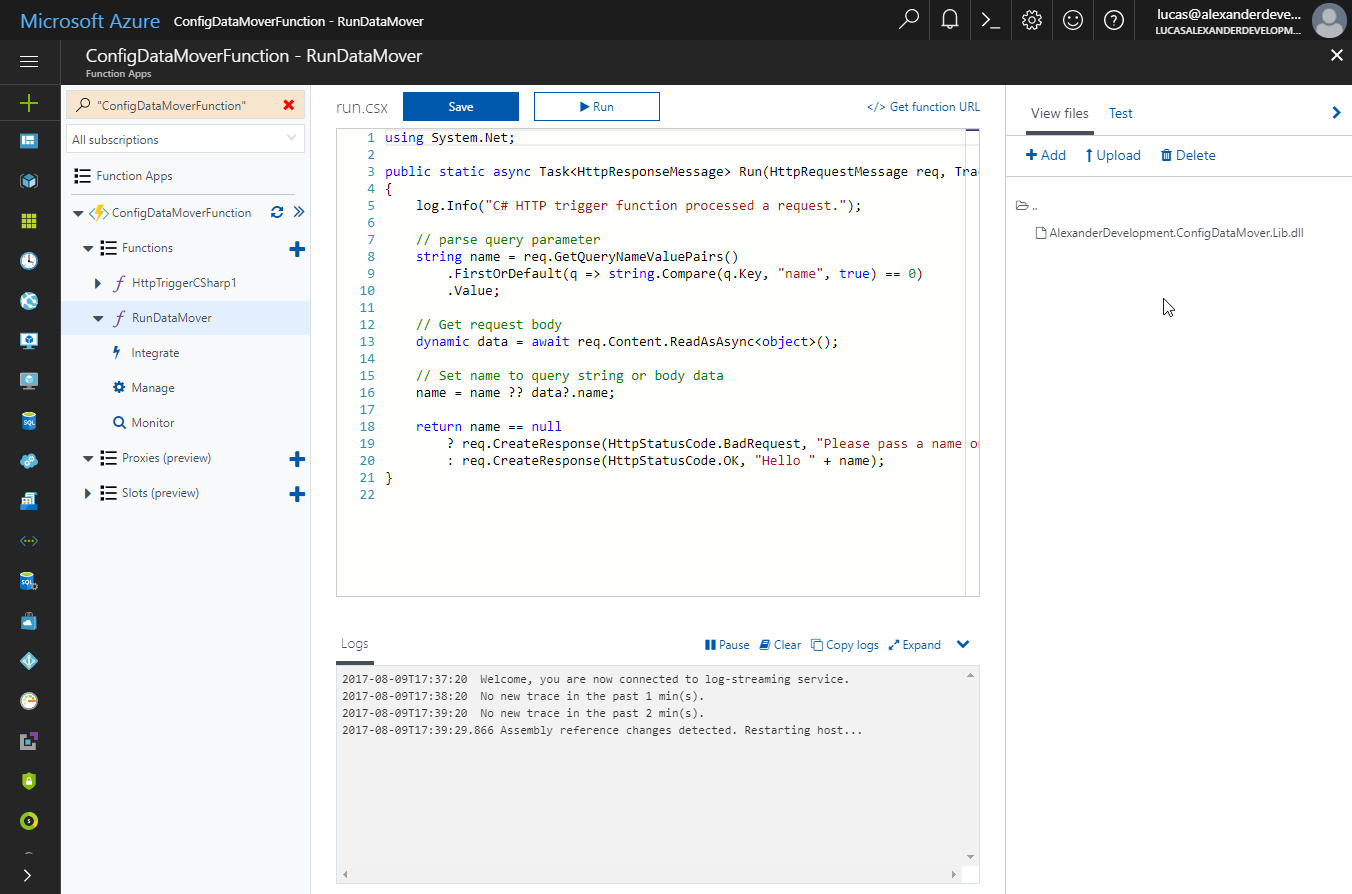
Task: Open Azure Active Directory diamond icon
Action: [29, 661]
